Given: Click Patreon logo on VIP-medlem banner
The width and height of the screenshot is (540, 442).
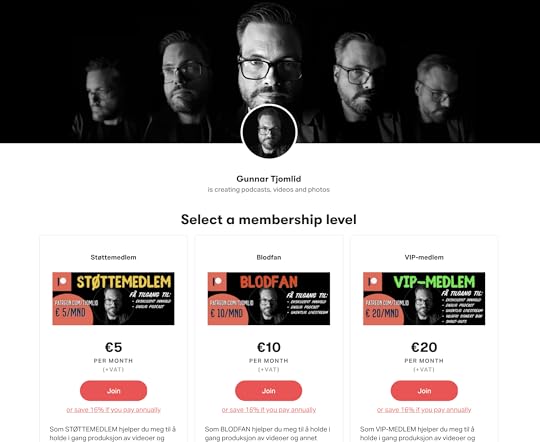Looking at the screenshot, I should (x=373, y=281).
